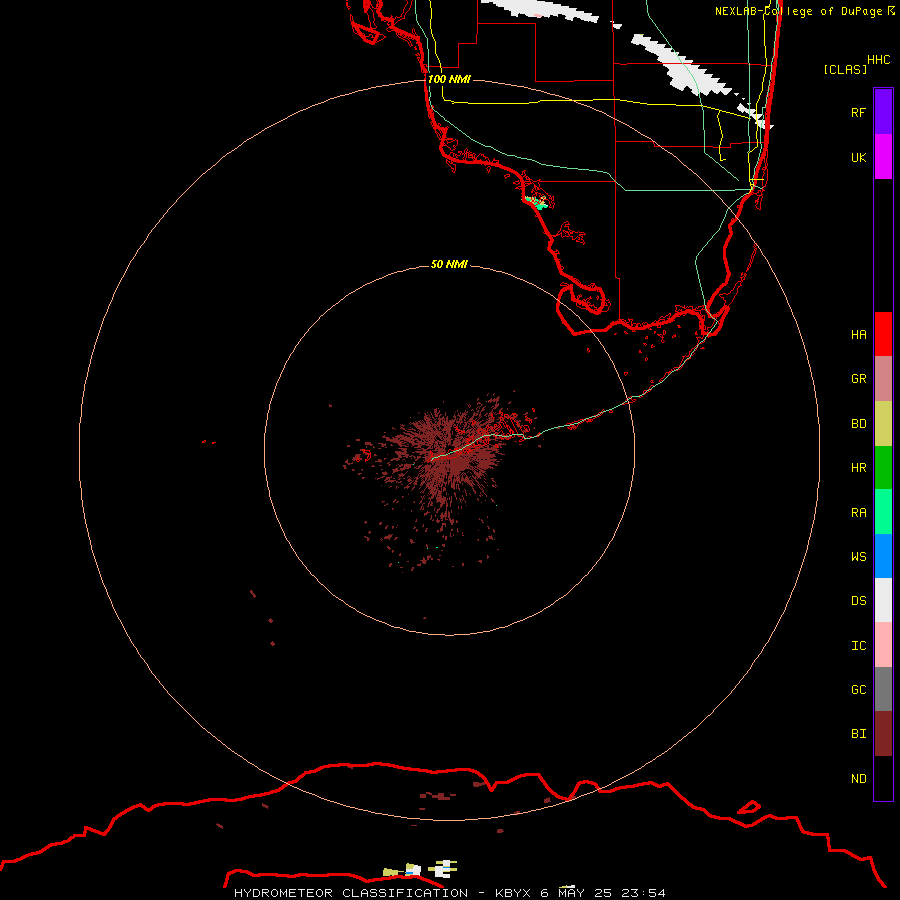900x900 pixels.
Task: Click the BD legend label
Action: click(x=858, y=424)
